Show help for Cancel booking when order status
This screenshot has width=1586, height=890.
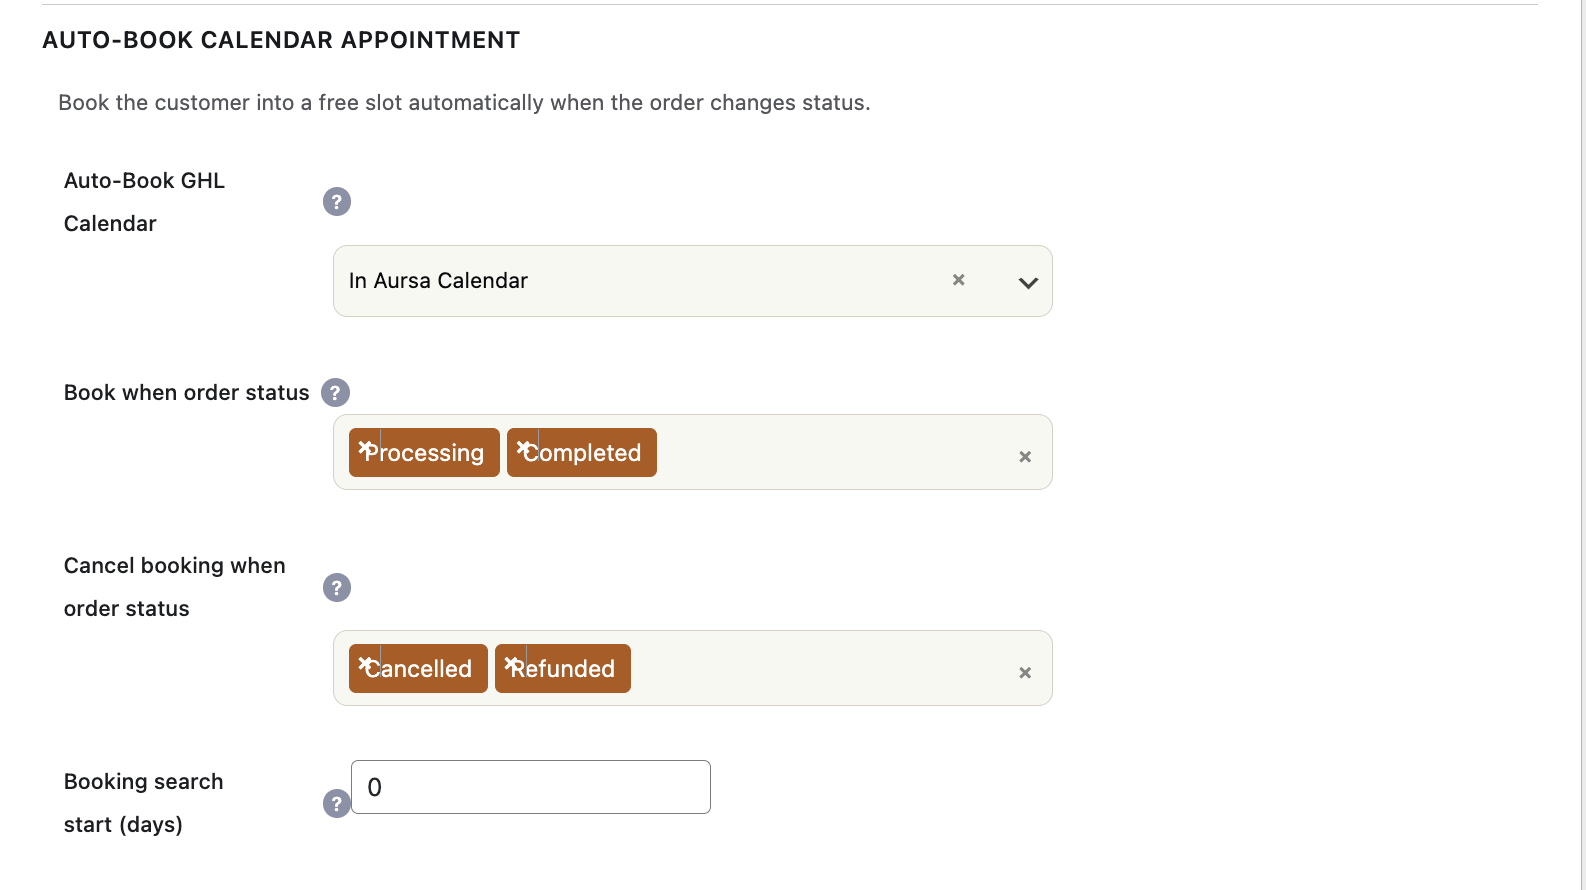tap(337, 588)
